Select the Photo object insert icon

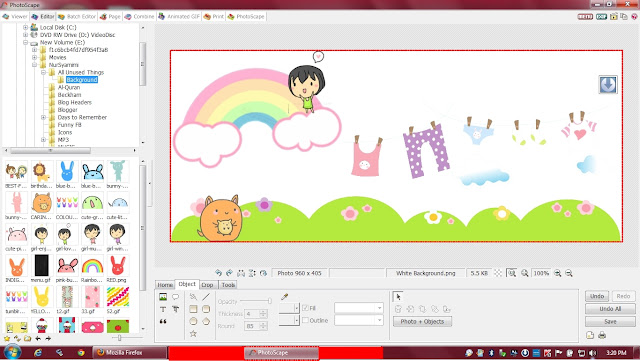point(163,297)
